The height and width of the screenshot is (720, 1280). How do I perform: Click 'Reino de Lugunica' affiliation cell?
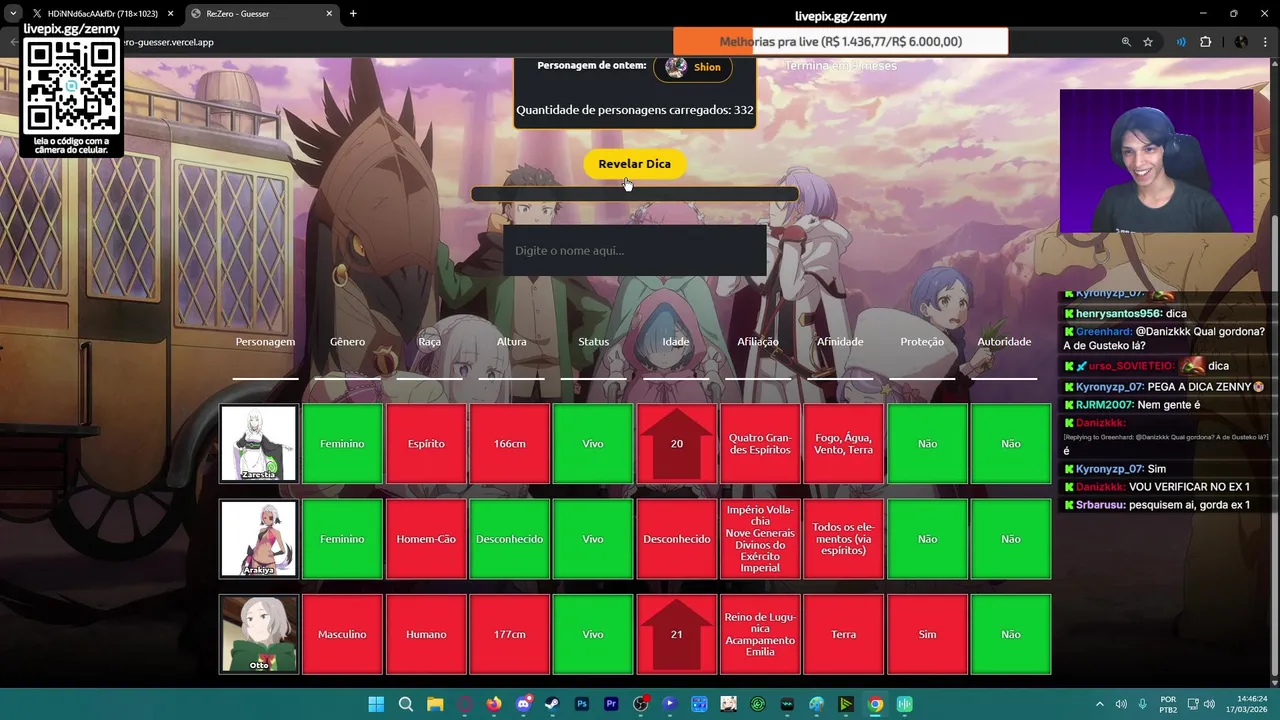pyautogui.click(x=760, y=634)
